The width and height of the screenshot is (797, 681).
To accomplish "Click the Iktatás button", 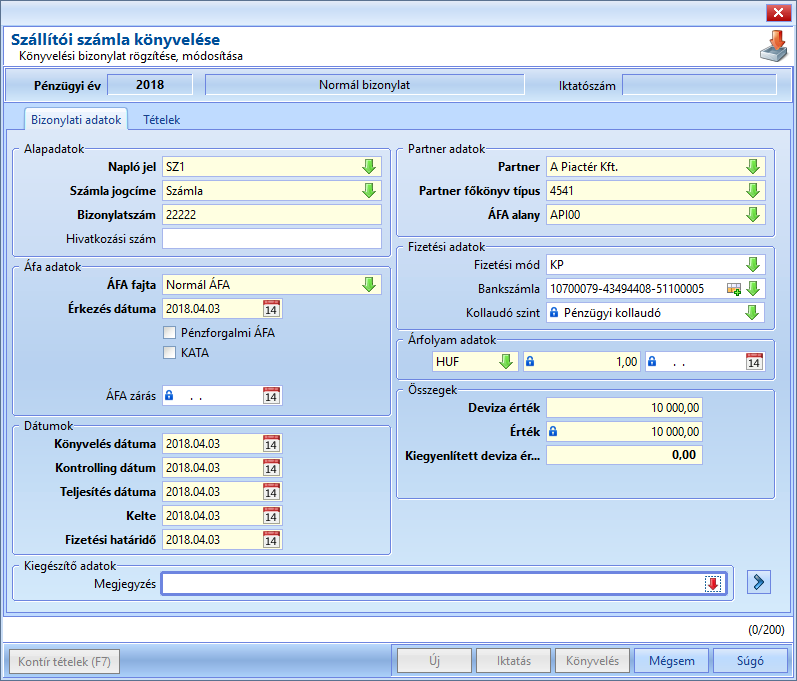I will point(513,661).
